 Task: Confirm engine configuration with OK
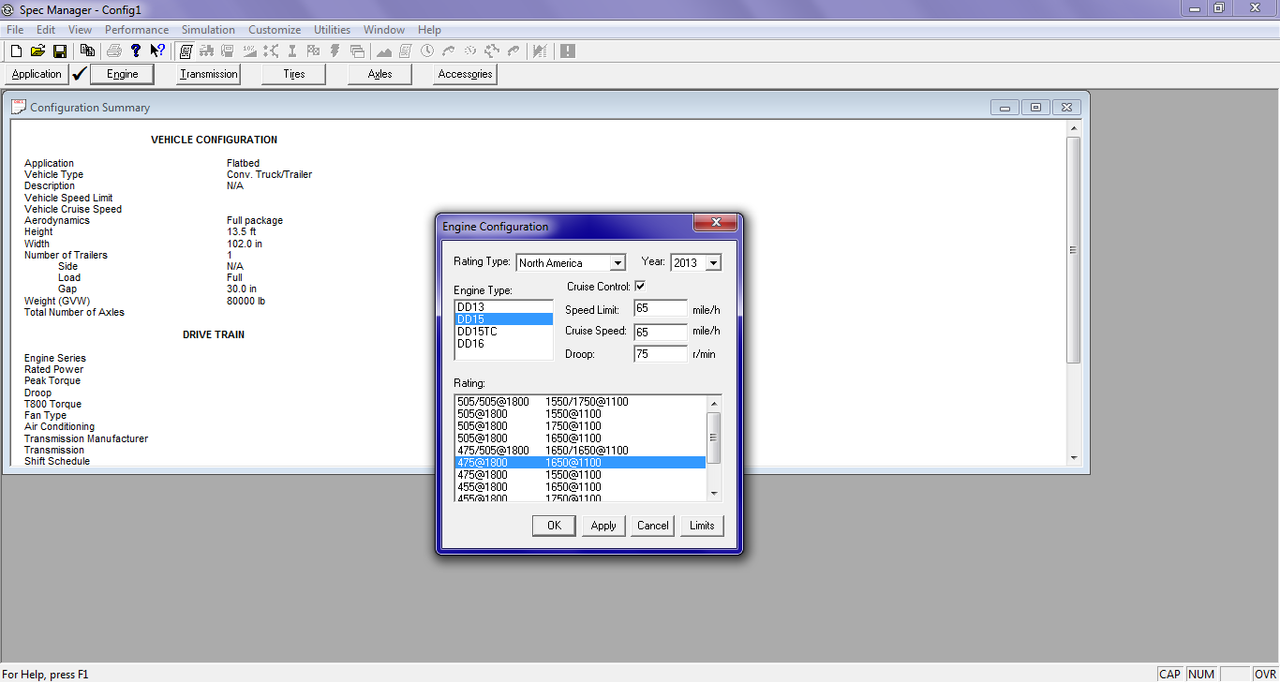[x=554, y=525]
